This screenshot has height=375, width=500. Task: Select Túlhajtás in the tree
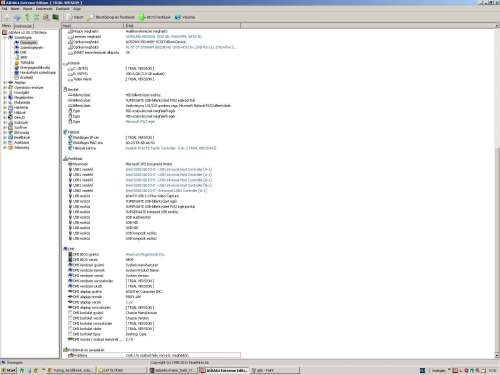click(27, 62)
